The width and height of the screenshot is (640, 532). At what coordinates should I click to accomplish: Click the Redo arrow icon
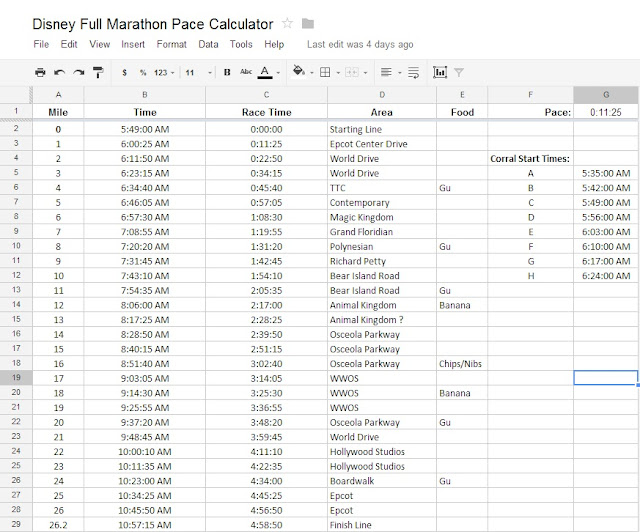[x=78, y=72]
